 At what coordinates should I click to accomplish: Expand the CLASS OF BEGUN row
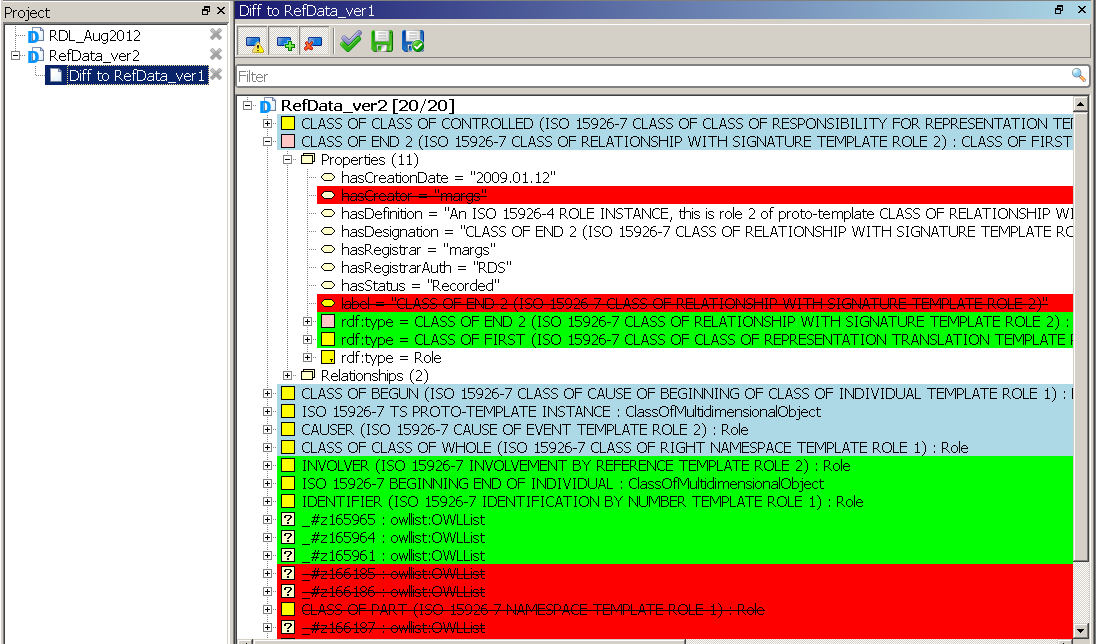pyautogui.click(x=267, y=394)
